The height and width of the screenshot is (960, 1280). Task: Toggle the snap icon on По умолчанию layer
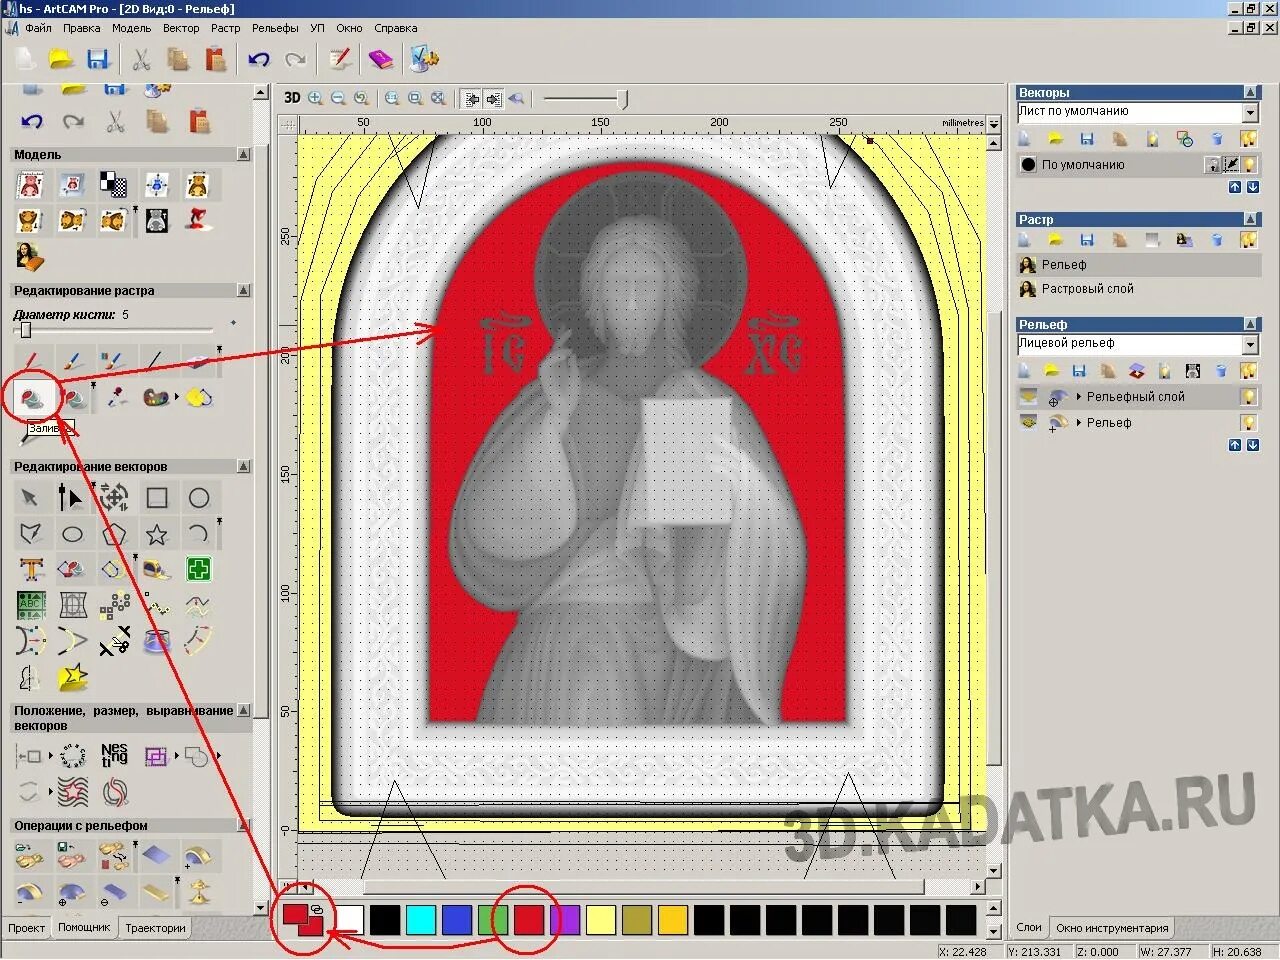(1232, 165)
